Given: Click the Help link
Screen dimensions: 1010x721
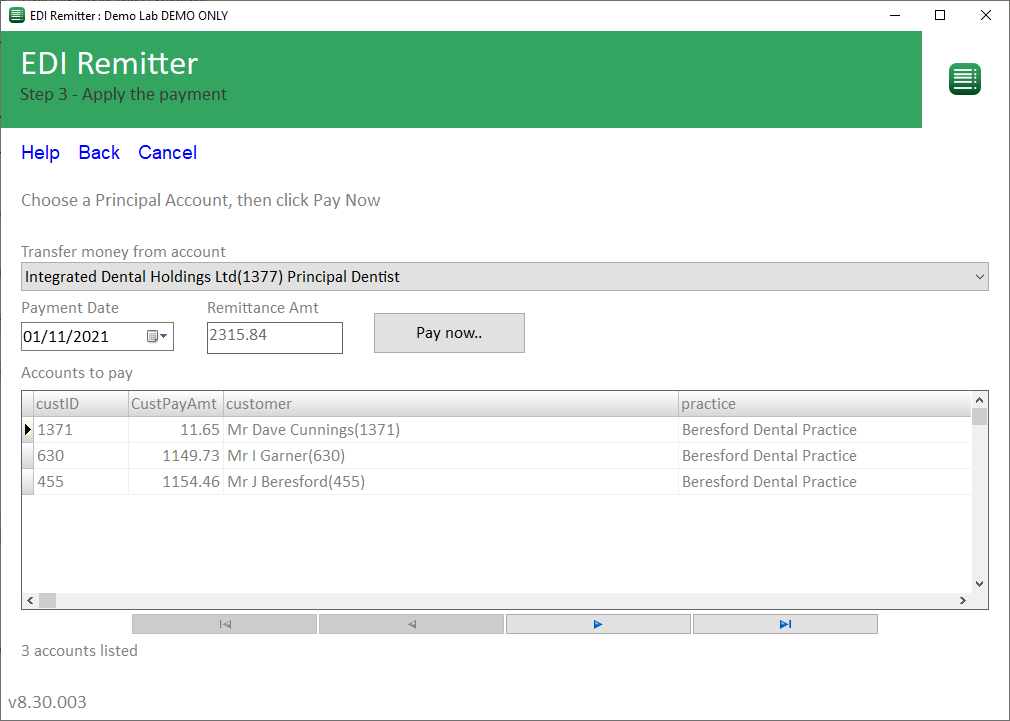Looking at the screenshot, I should pyautogui.click(x=40, y=152).
